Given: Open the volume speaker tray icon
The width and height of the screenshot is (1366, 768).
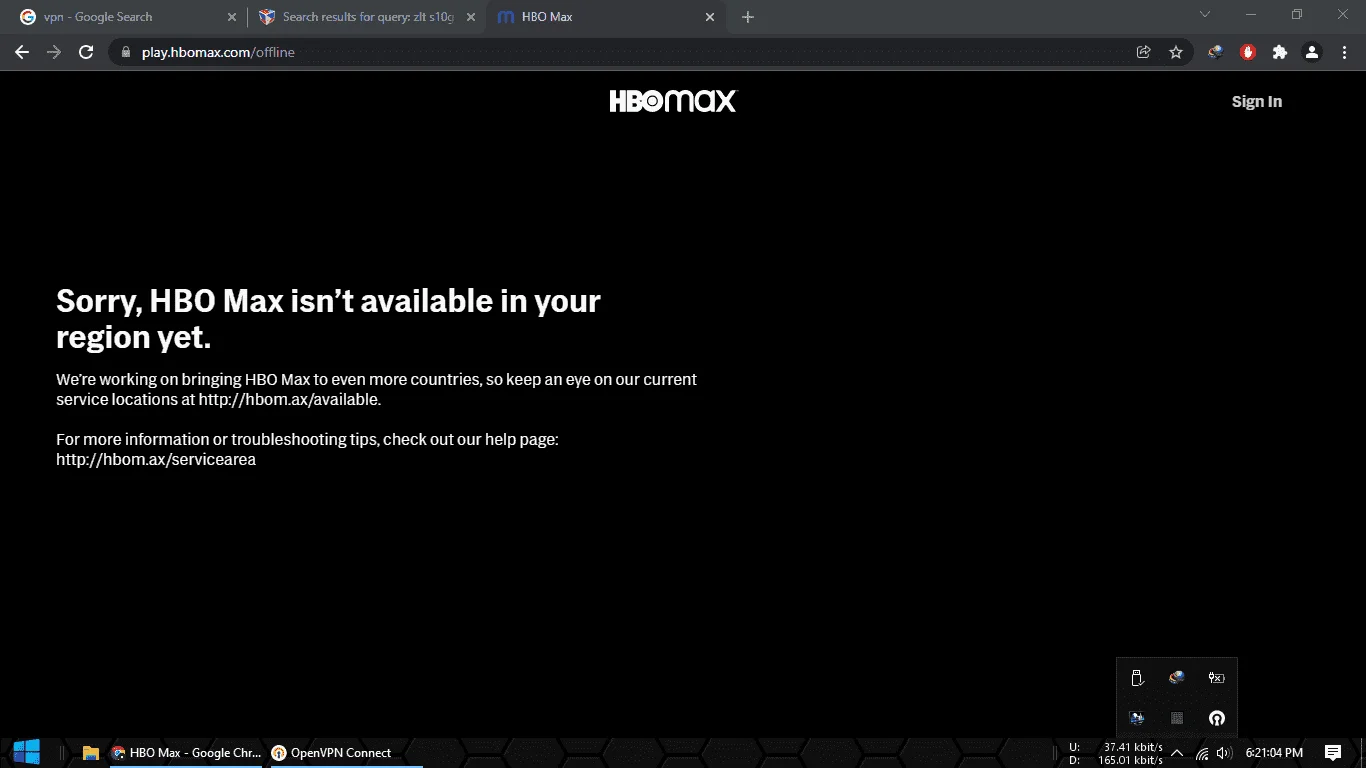Looking at the screenshot, I should [x=1224, y=753].
